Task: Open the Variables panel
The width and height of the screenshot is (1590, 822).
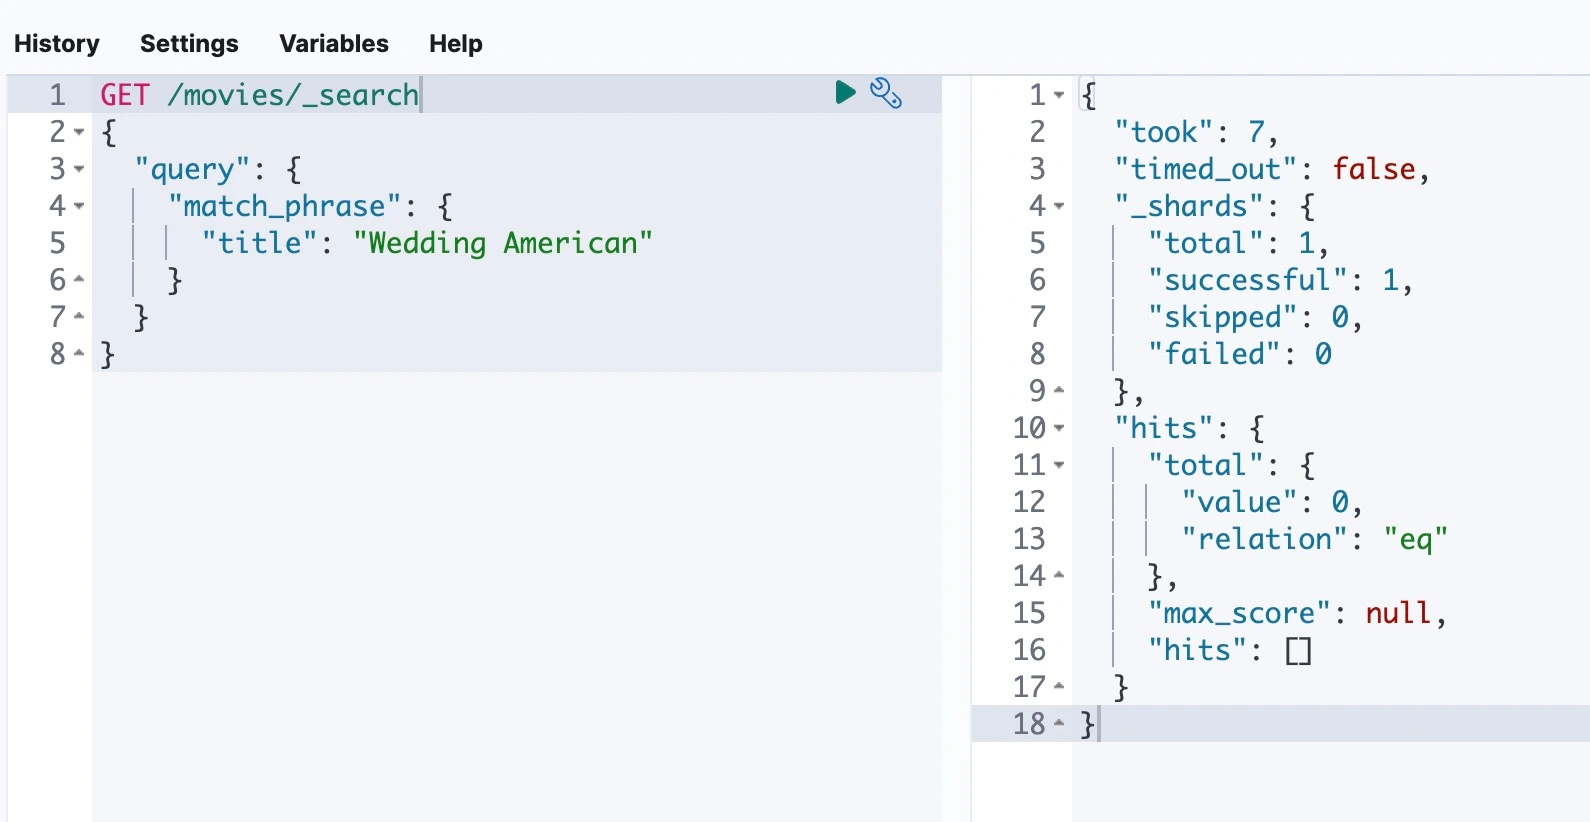Action: pos(334,44)
